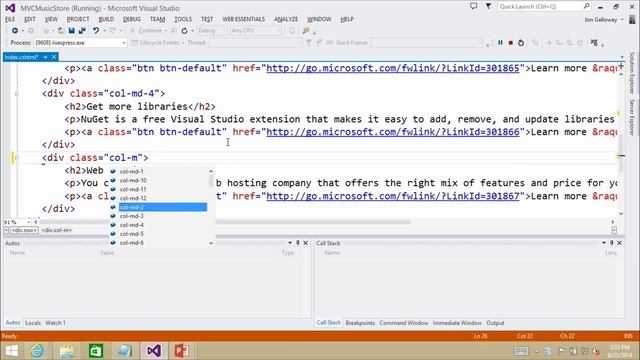Click the Windows Start button

click(x=11, y=351)
